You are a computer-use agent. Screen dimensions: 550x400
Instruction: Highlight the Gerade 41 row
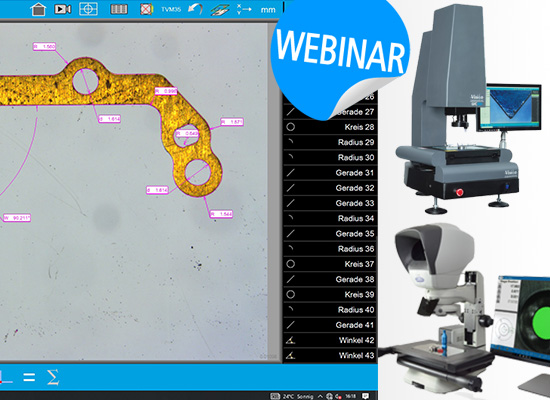(x=330, y=325)
